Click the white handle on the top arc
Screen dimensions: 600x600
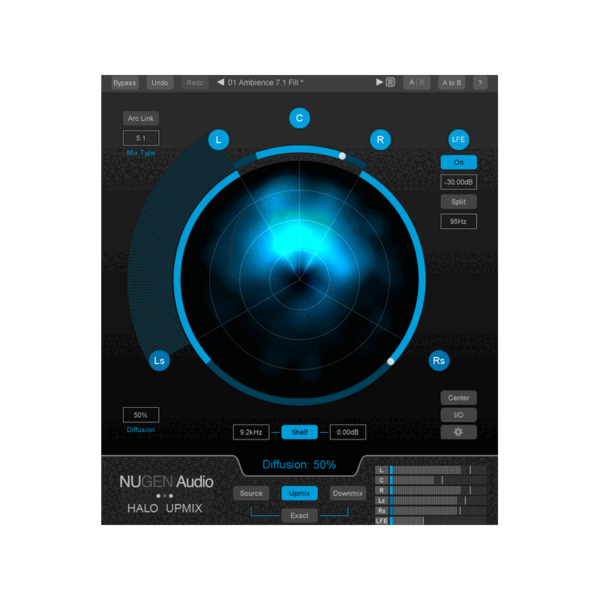tap(342, 156)
